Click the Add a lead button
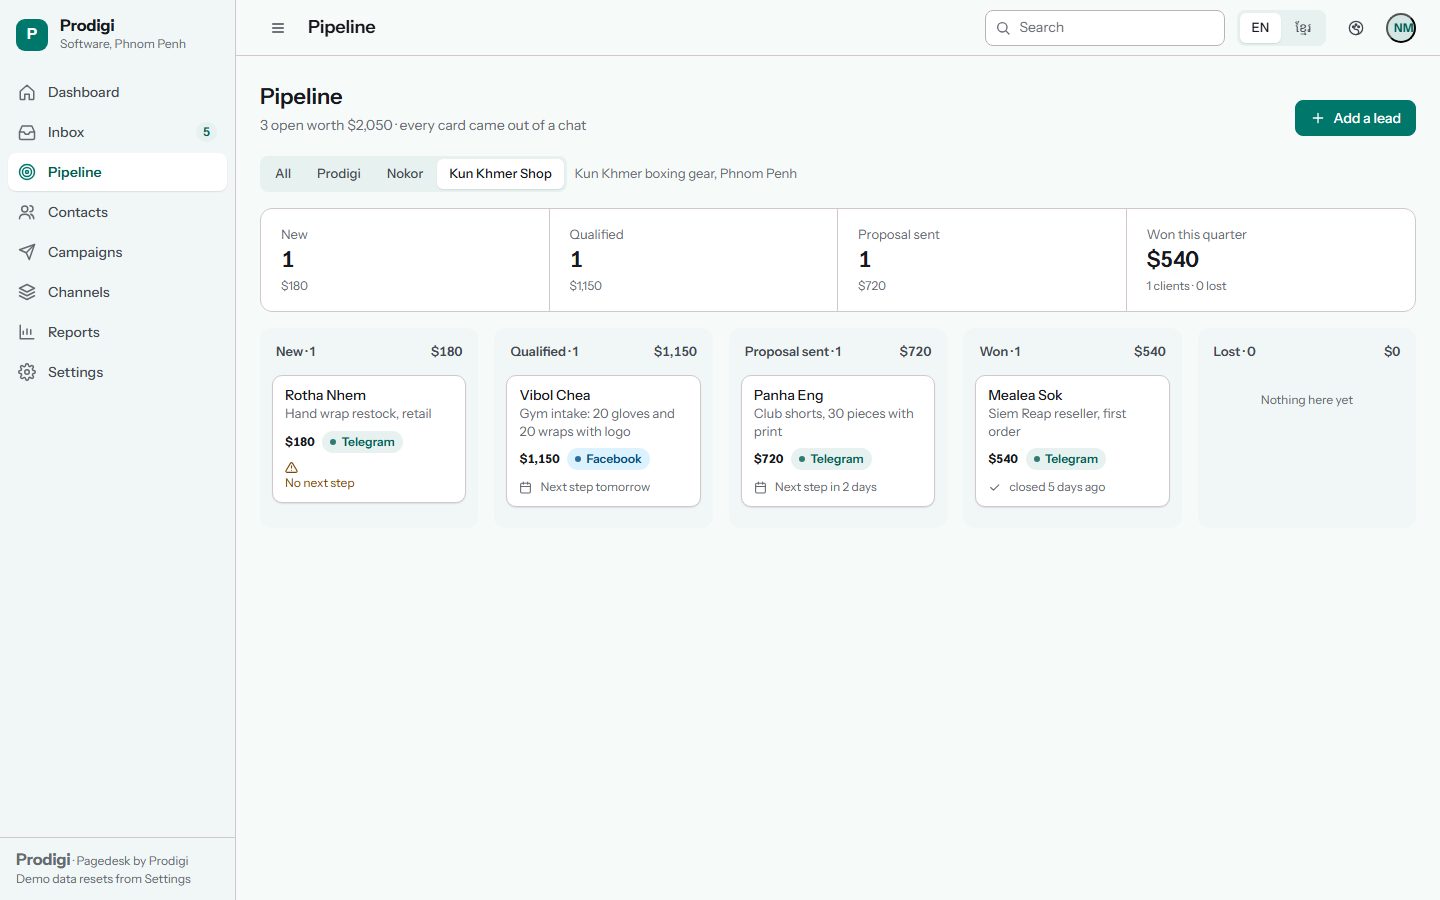The image size is (1440, 900). point(1355,118)
